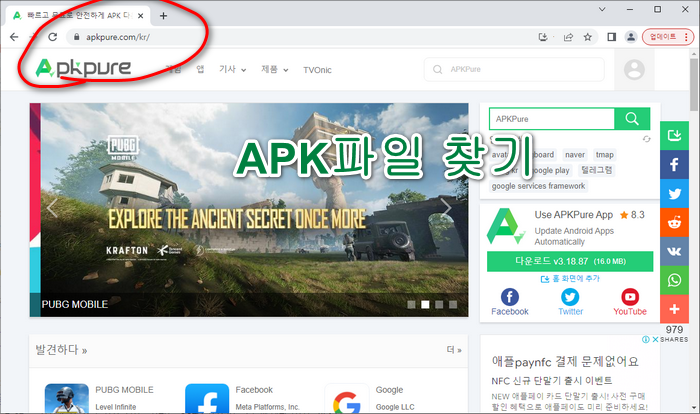
Task: Click the green download share sidebar icon
Action: [674, 135]
